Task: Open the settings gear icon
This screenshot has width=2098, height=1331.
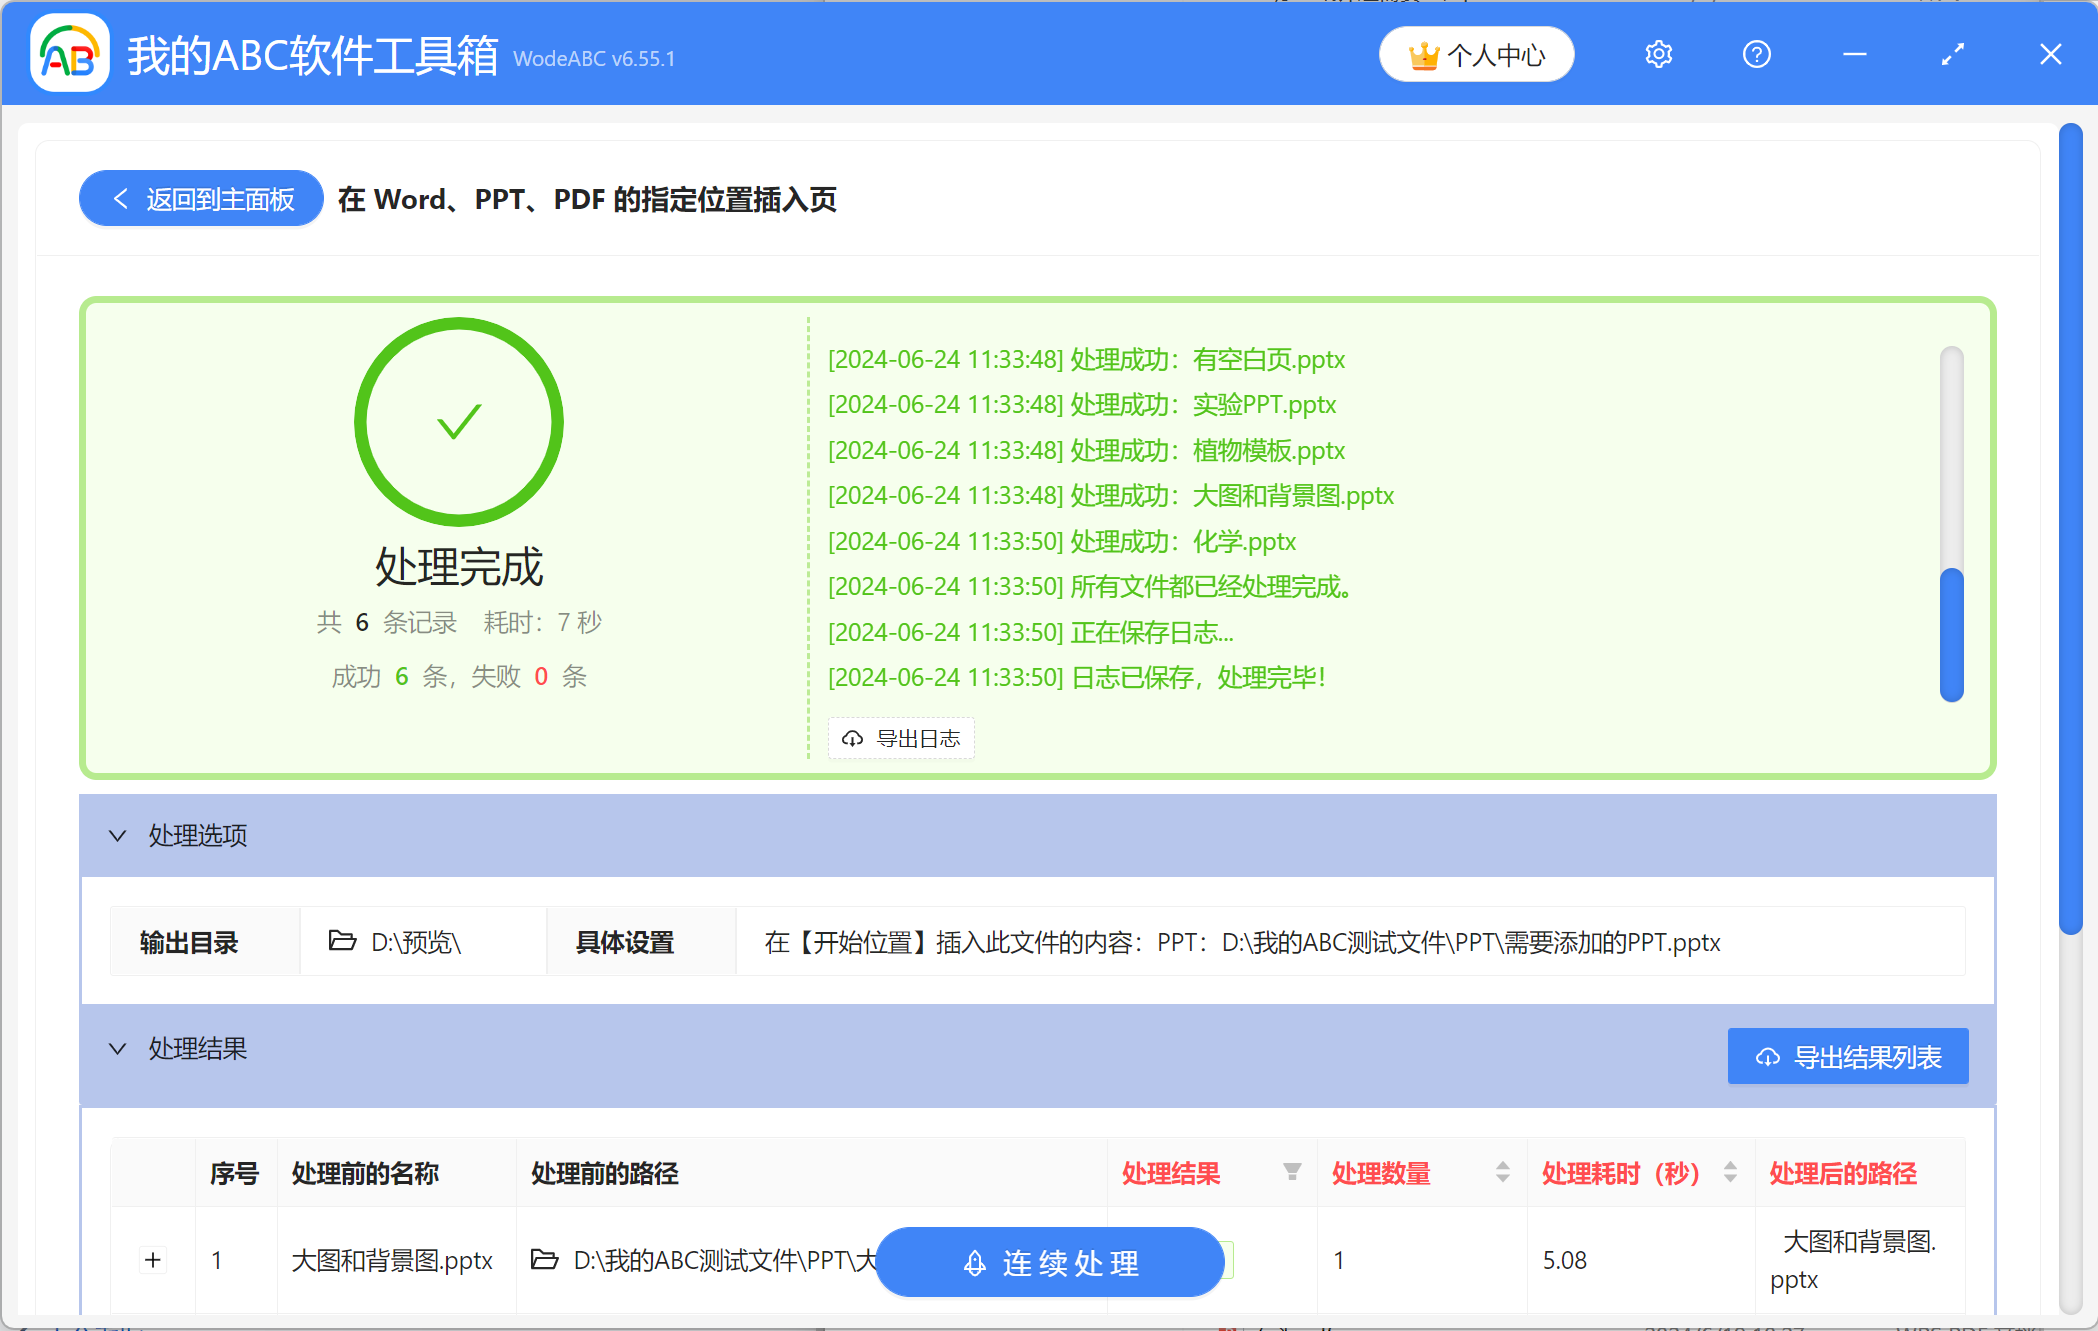Action: [x=1658, y=54]
